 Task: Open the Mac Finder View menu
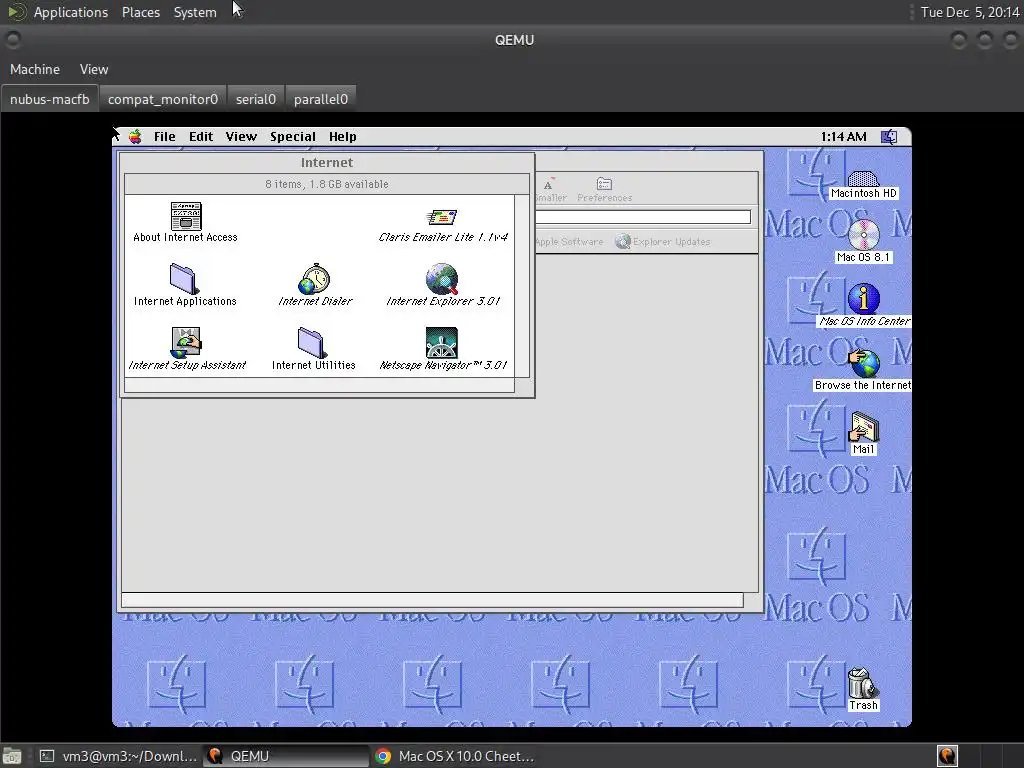(x=241, y=136)
